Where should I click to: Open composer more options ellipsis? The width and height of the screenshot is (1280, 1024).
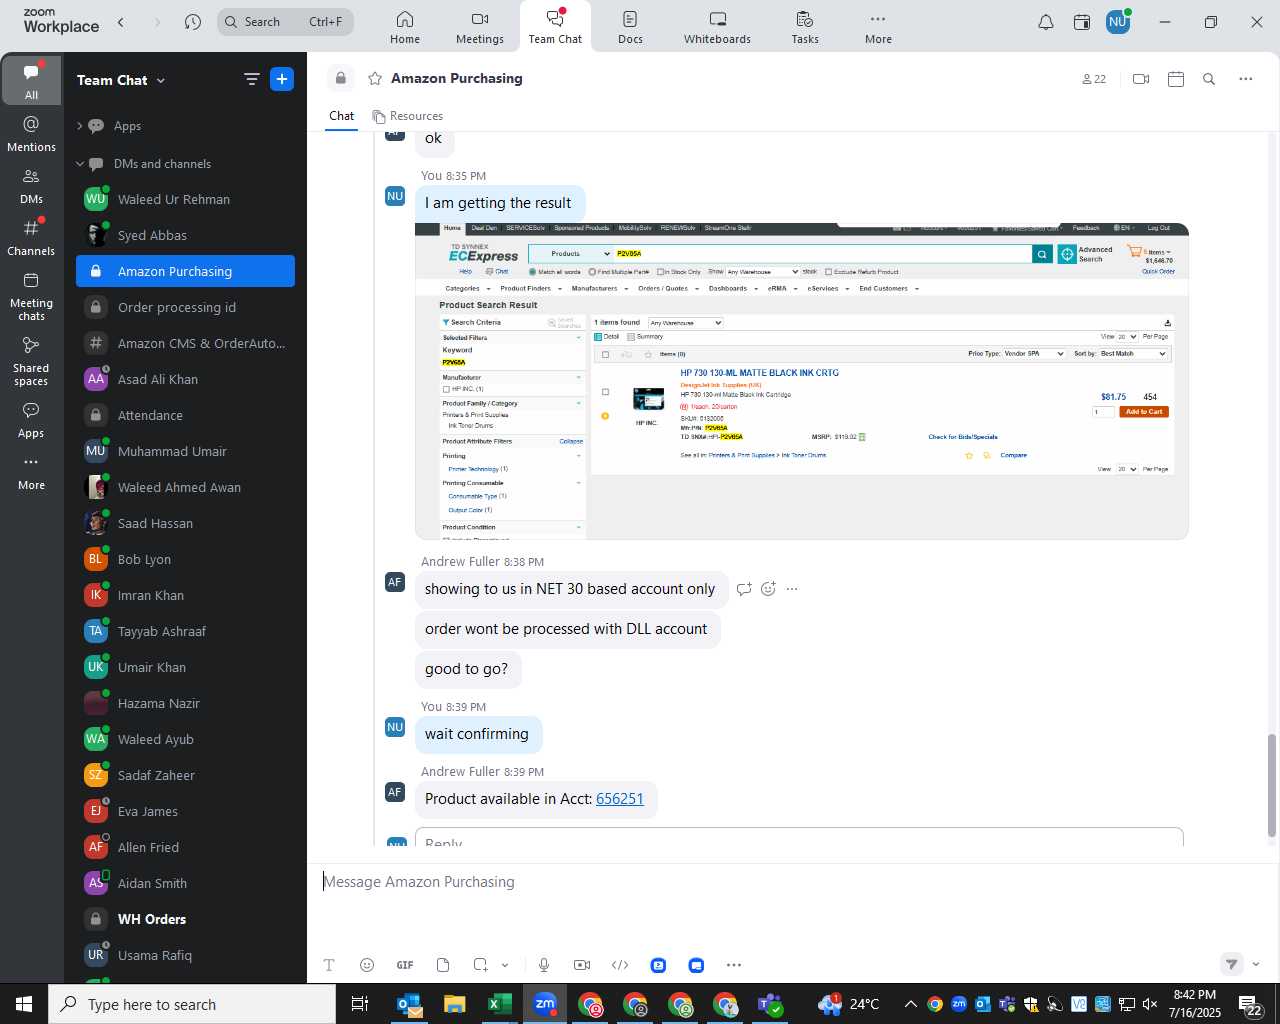tap(734, 965)
